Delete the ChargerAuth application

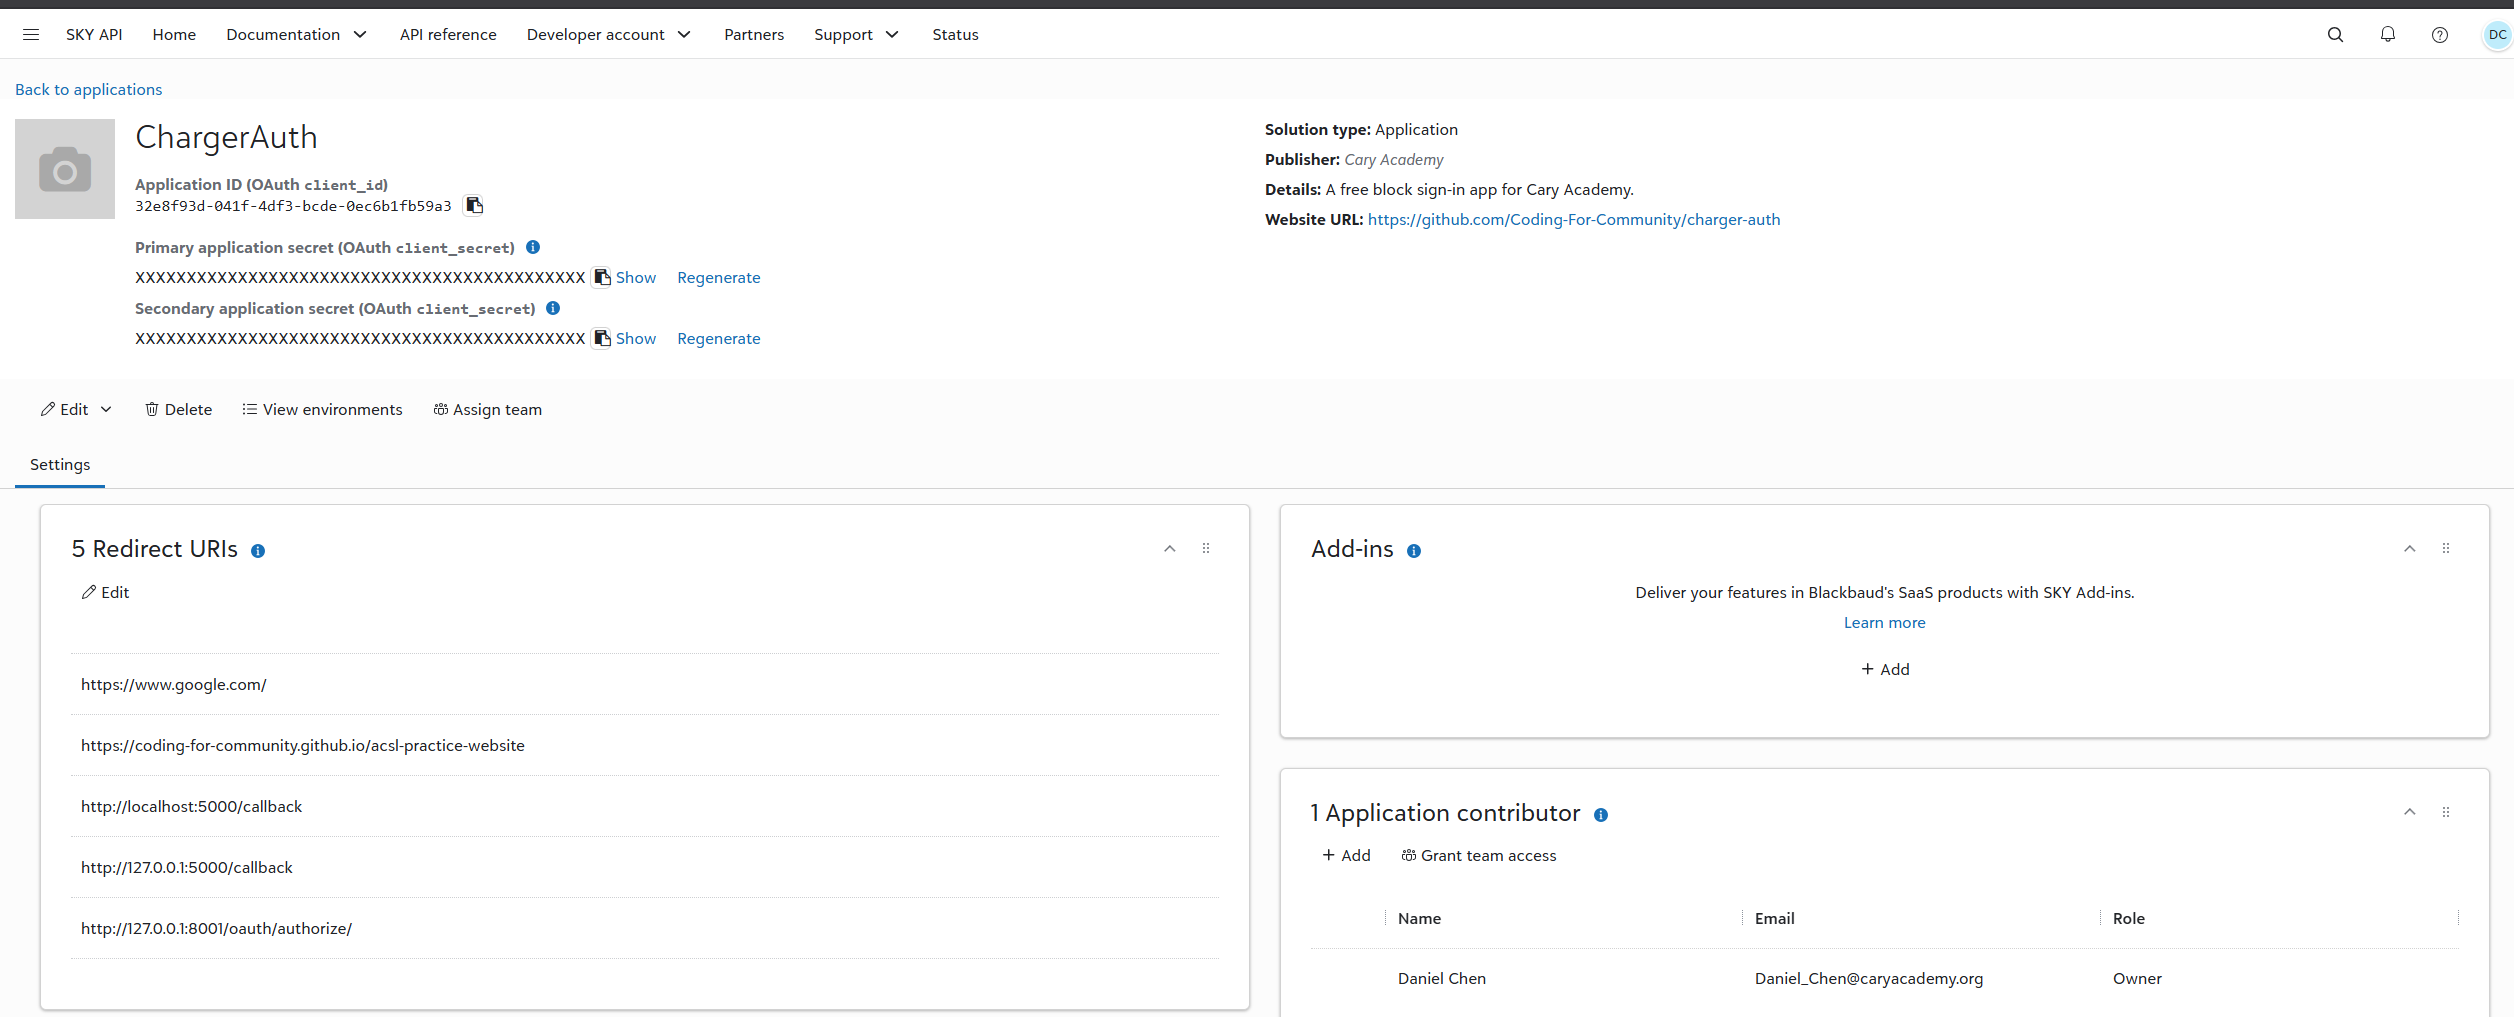(179, 409)
